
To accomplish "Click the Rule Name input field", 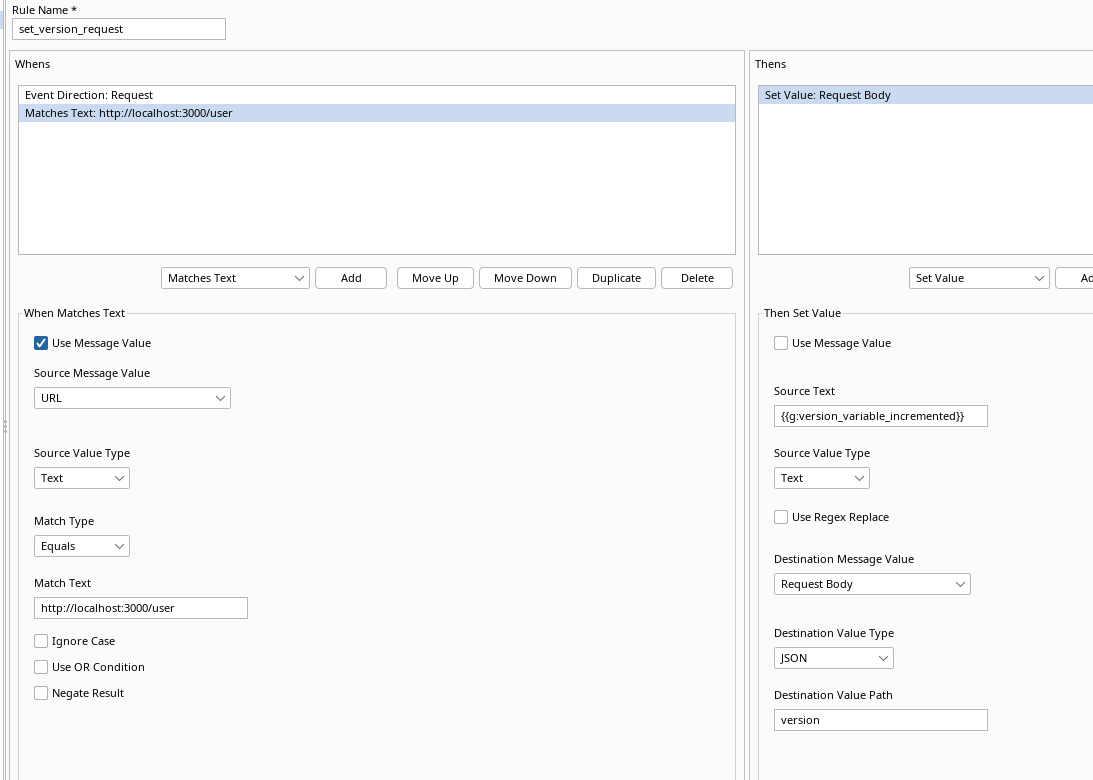I will [118, 29].
